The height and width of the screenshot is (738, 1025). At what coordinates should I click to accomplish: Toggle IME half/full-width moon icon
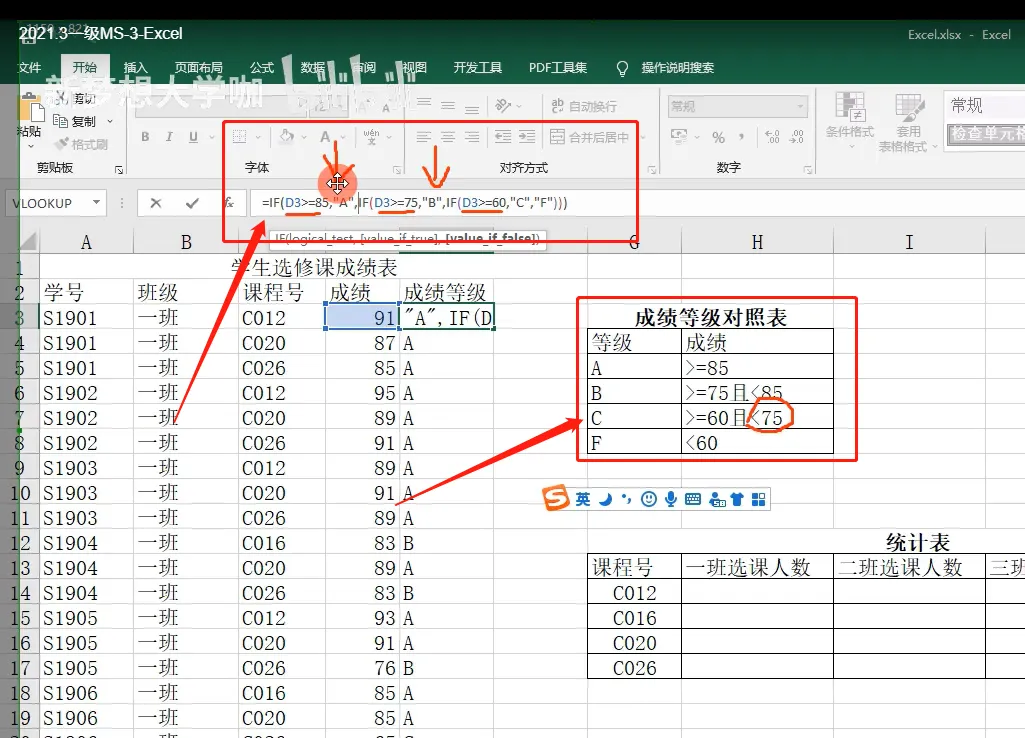pos(605,499)
